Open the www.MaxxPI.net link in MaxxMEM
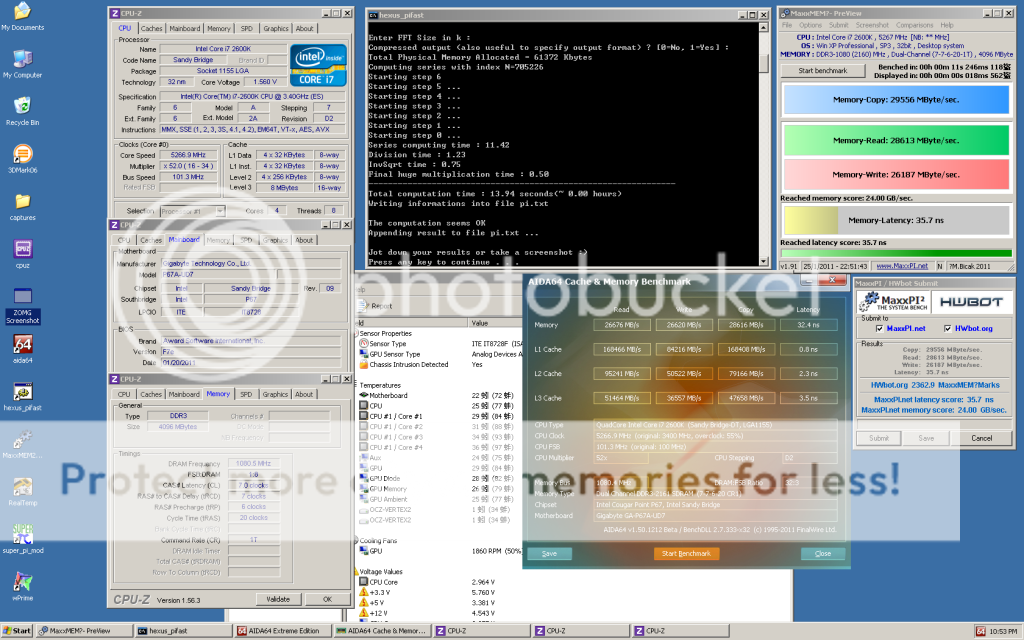 902,266
